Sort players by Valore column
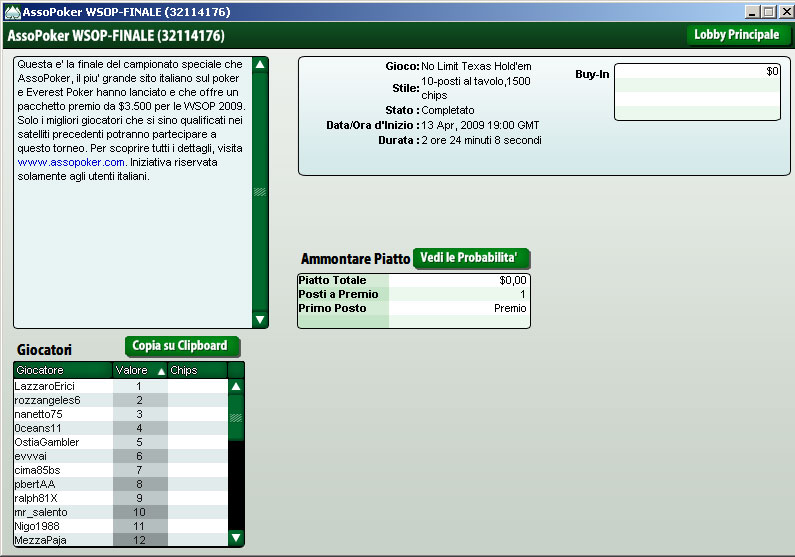795x557 pixels. coord(140,370)
